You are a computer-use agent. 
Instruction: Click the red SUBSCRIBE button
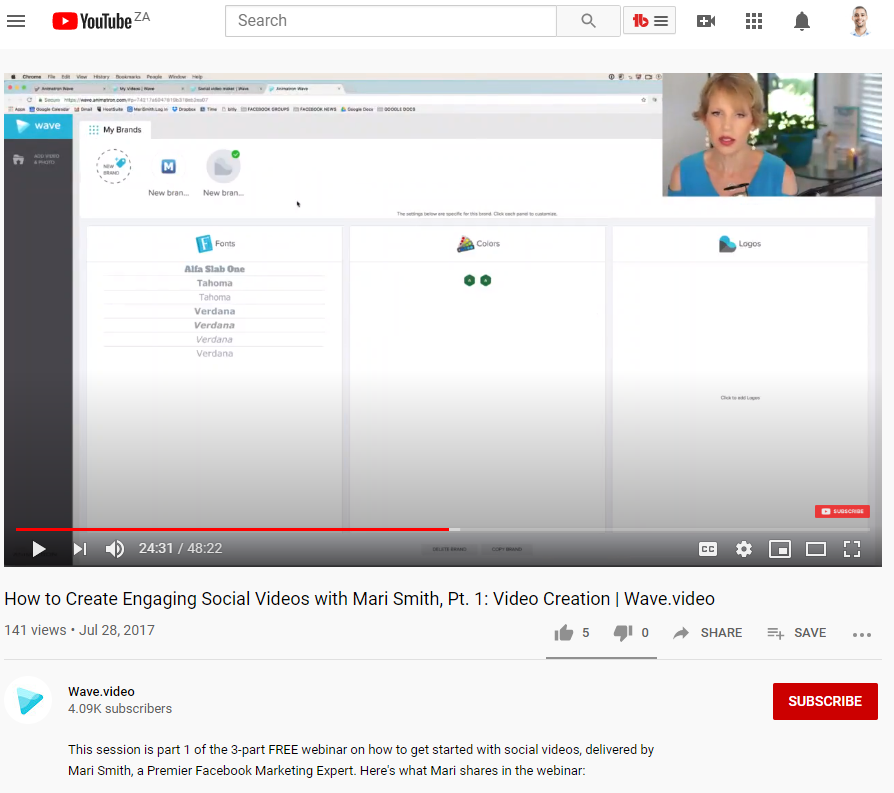(x=825, y=701)
